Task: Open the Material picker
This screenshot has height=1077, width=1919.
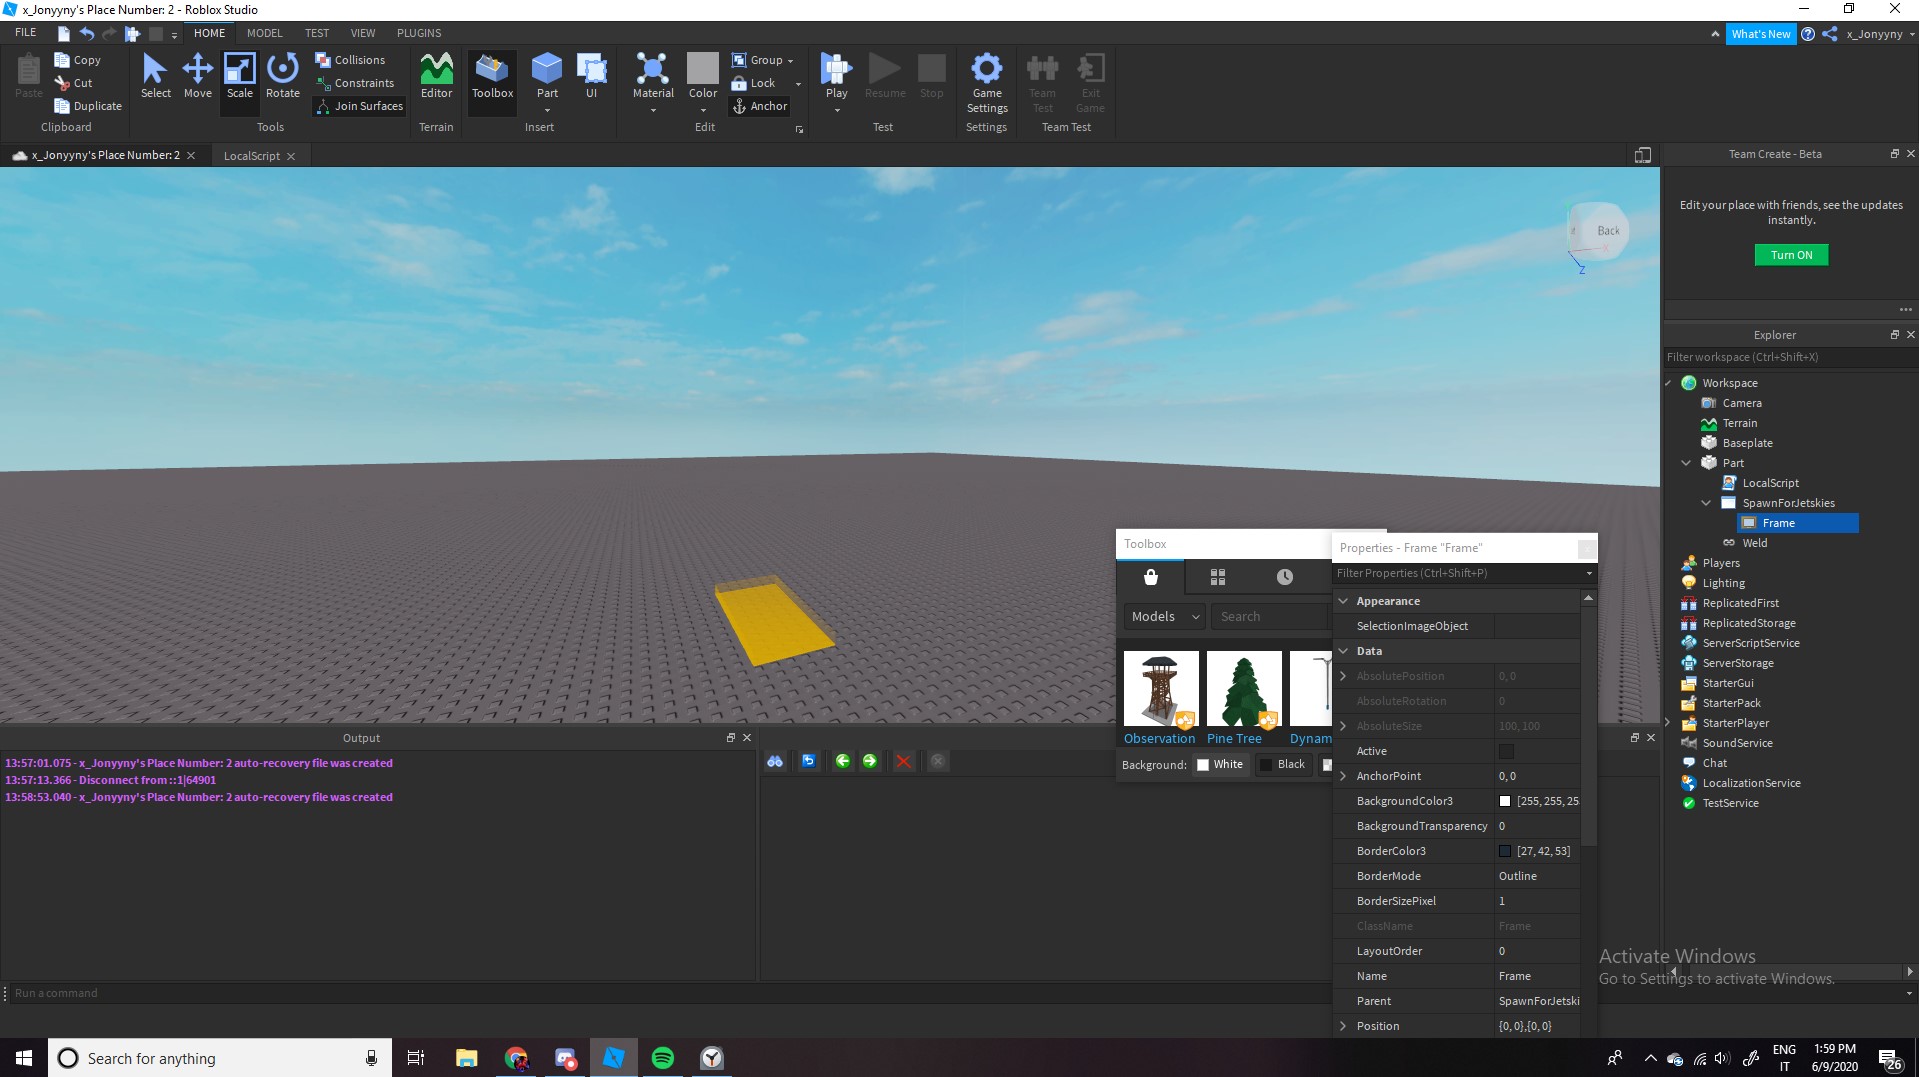Action: point(653,76)
